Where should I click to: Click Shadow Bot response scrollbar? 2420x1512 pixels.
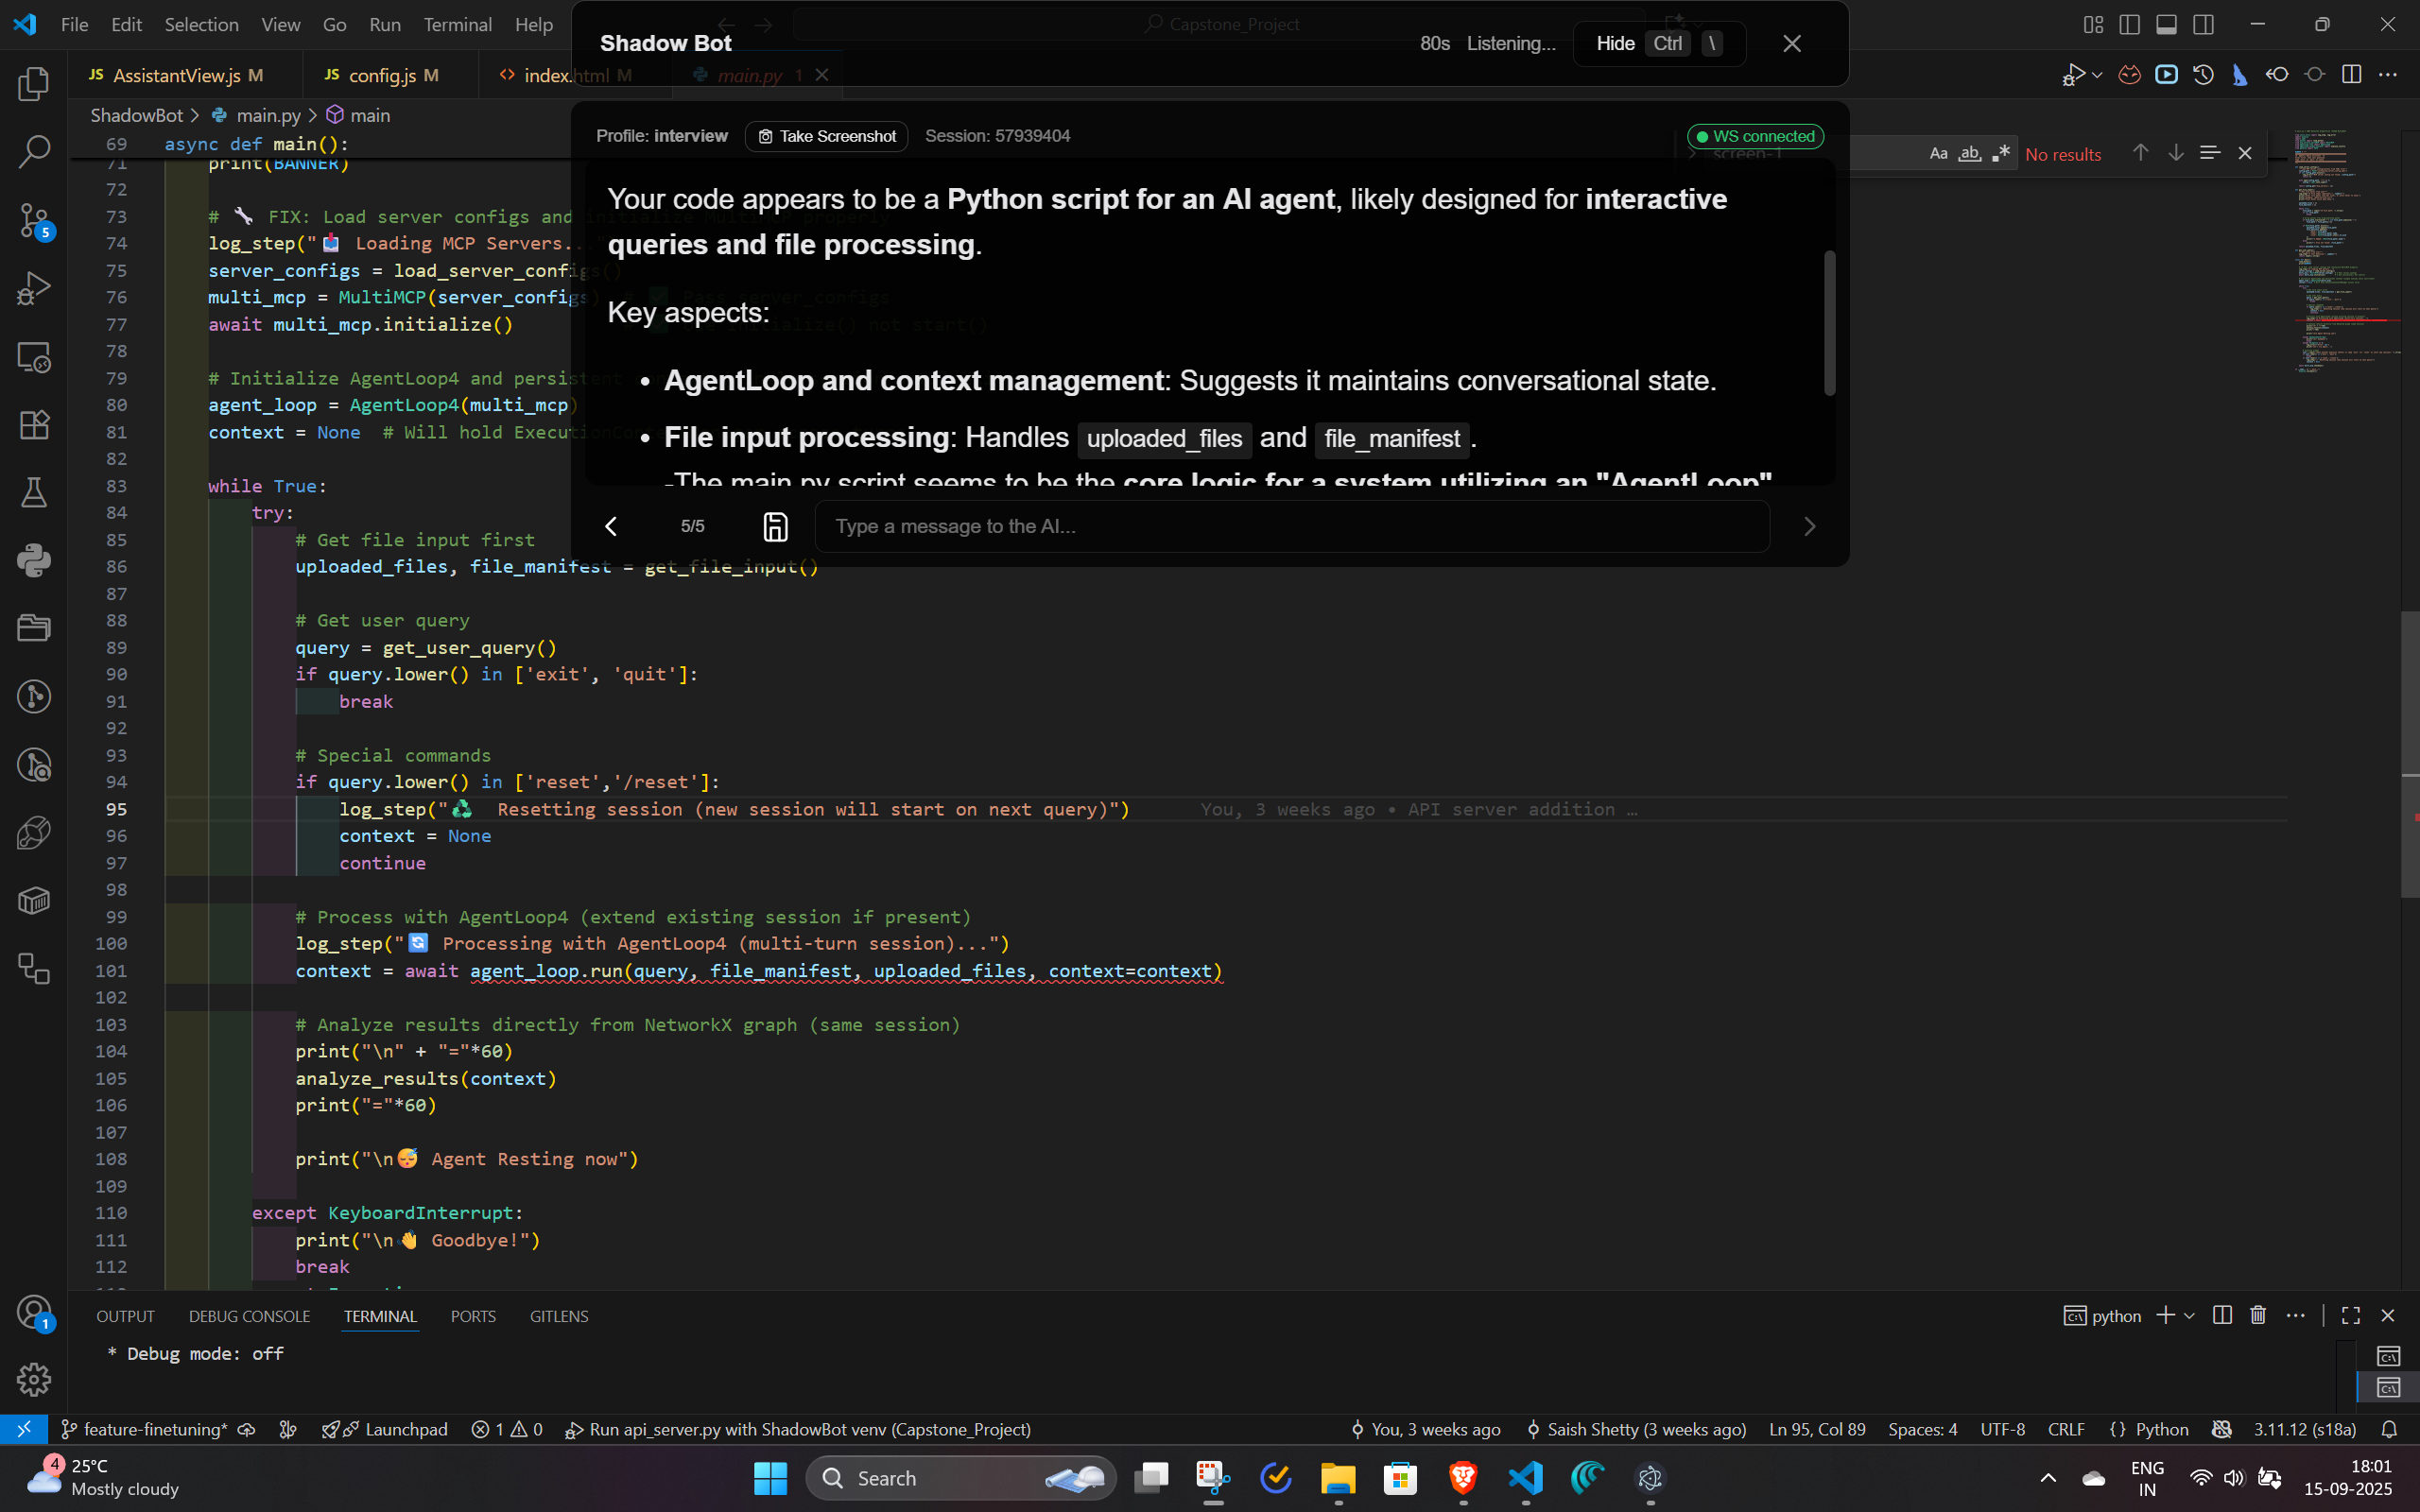click(1829, 322)
